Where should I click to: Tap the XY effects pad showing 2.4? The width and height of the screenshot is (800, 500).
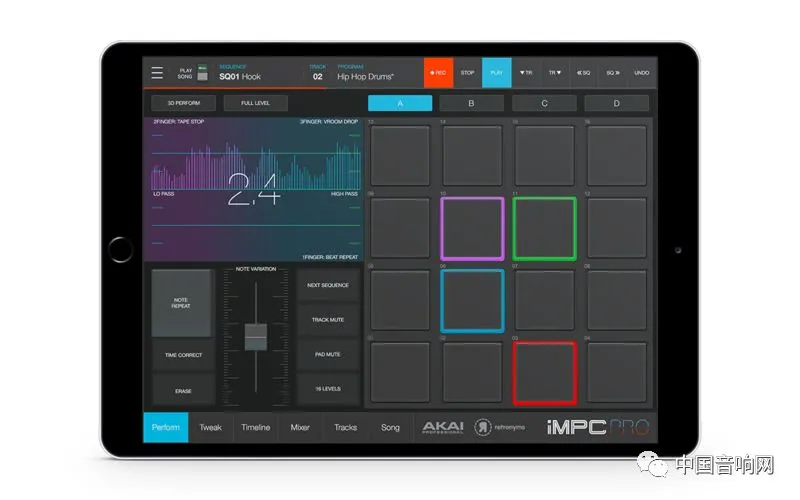(x=255, y=189)
